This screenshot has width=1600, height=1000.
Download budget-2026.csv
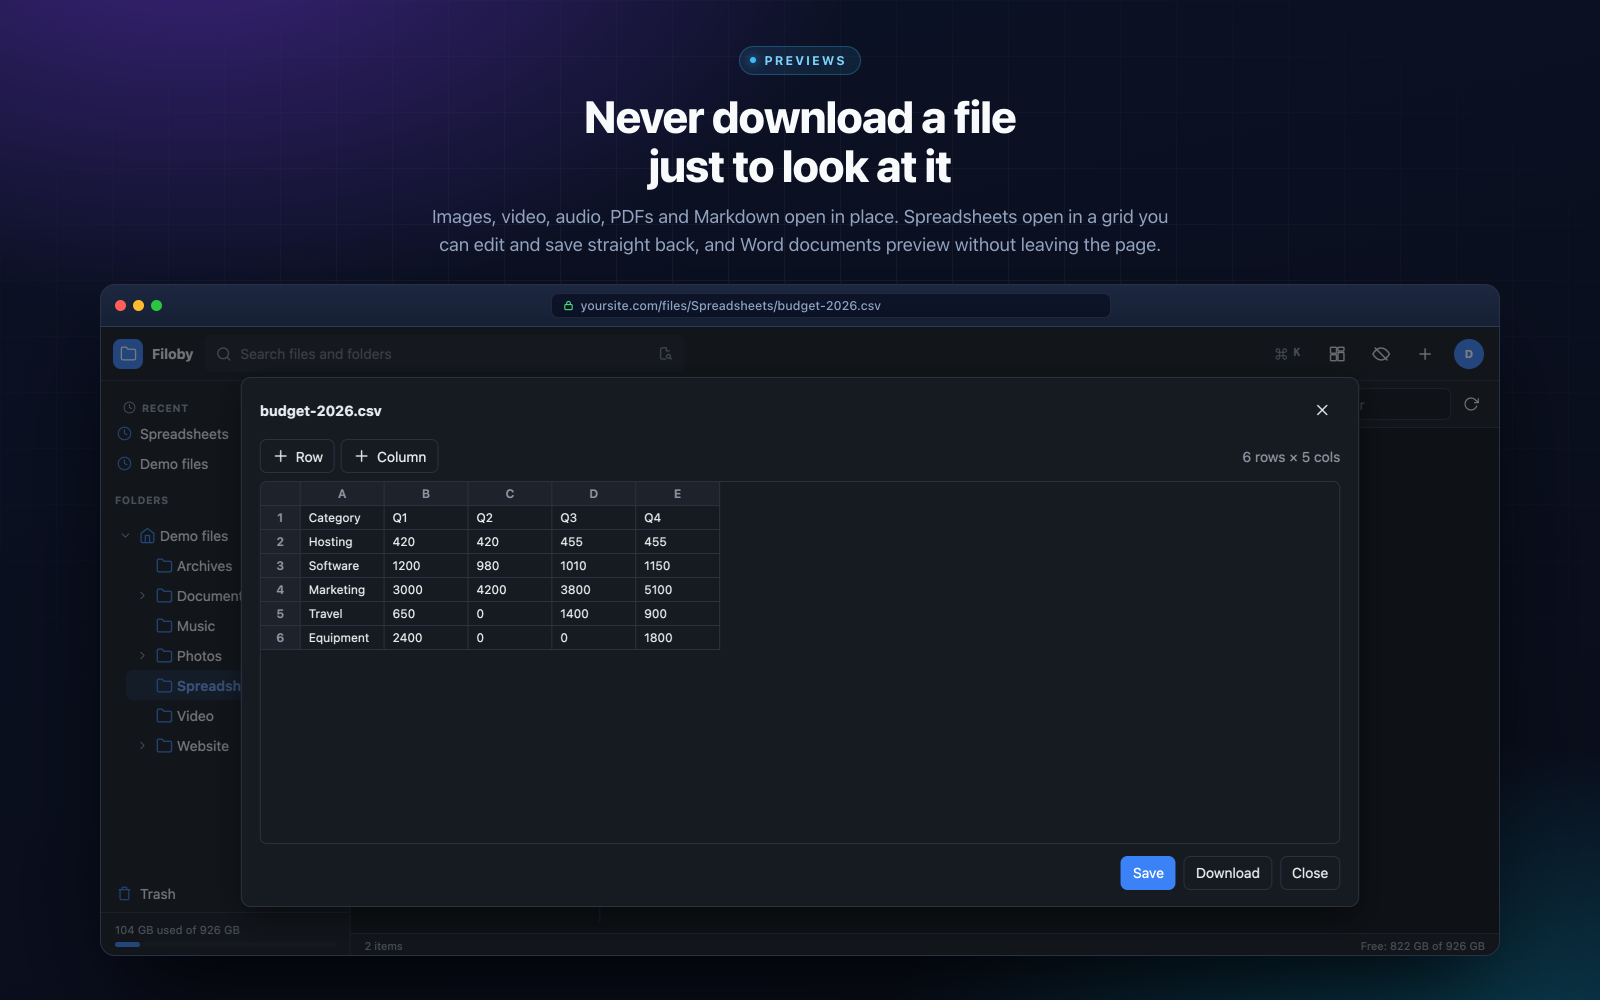(1228, 873)
